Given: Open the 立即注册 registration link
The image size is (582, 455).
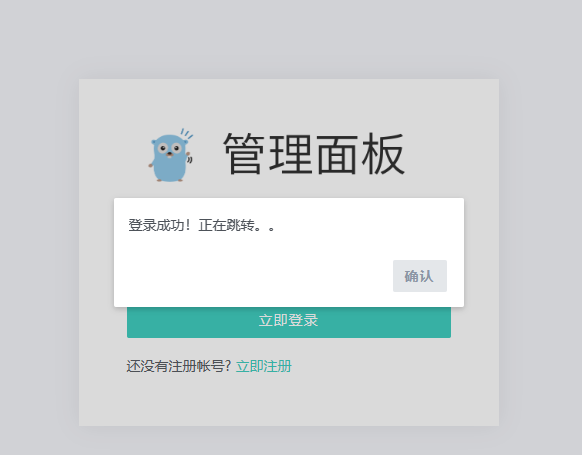Looking at the screenshot, I should point(264,366).
